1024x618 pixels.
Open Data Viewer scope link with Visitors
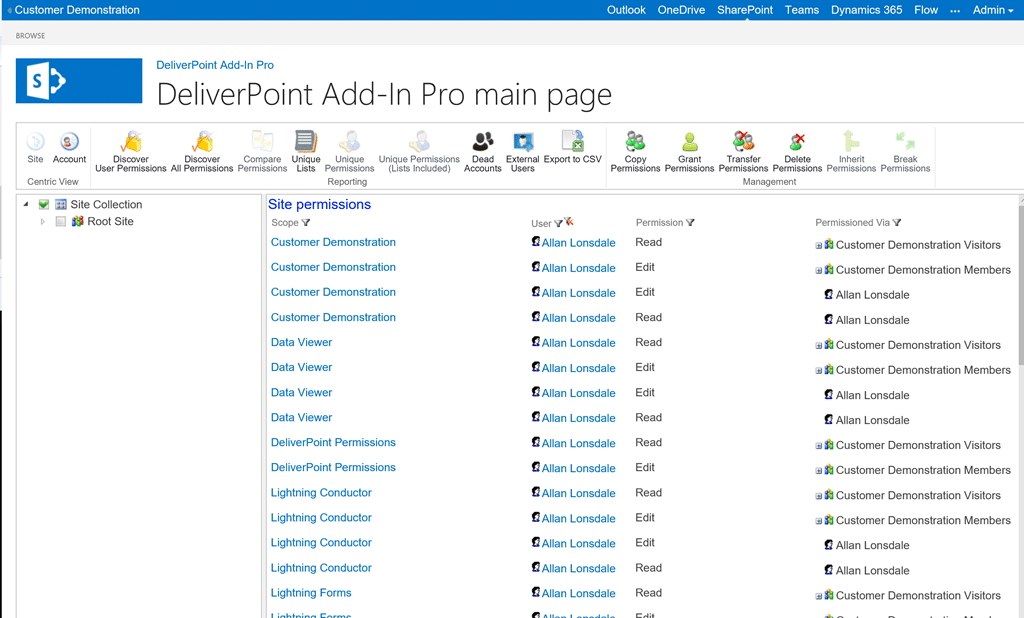301,342
